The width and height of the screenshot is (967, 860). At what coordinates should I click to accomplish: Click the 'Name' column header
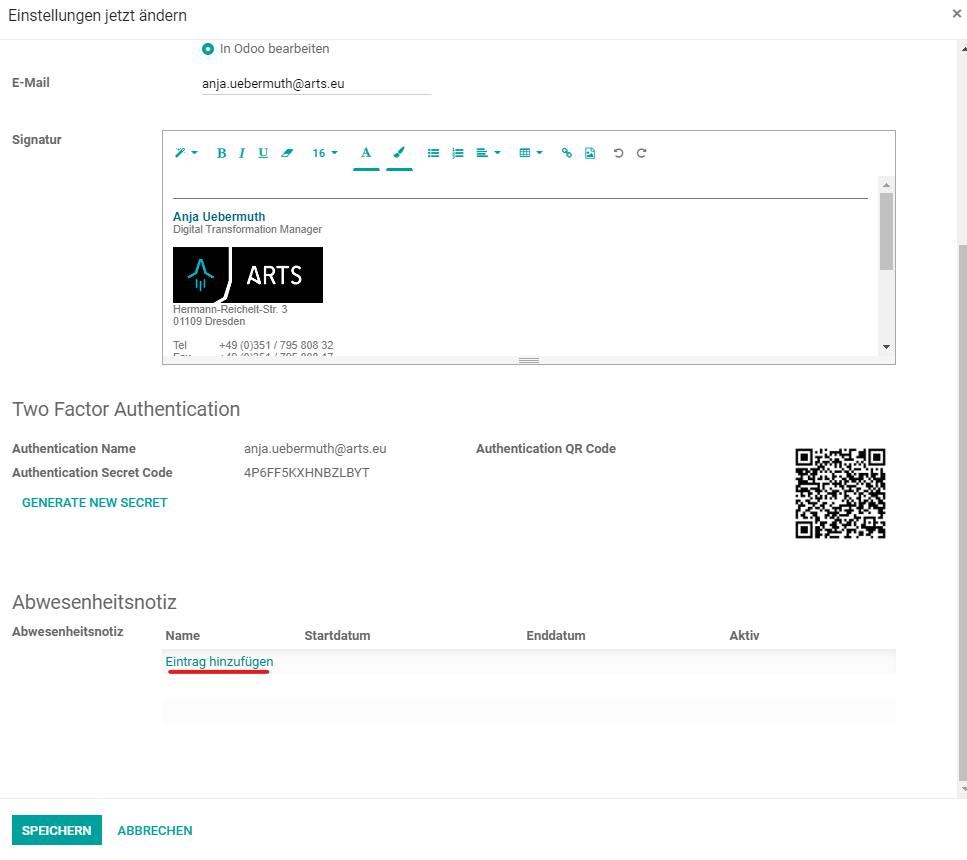(x=183, y=635)
